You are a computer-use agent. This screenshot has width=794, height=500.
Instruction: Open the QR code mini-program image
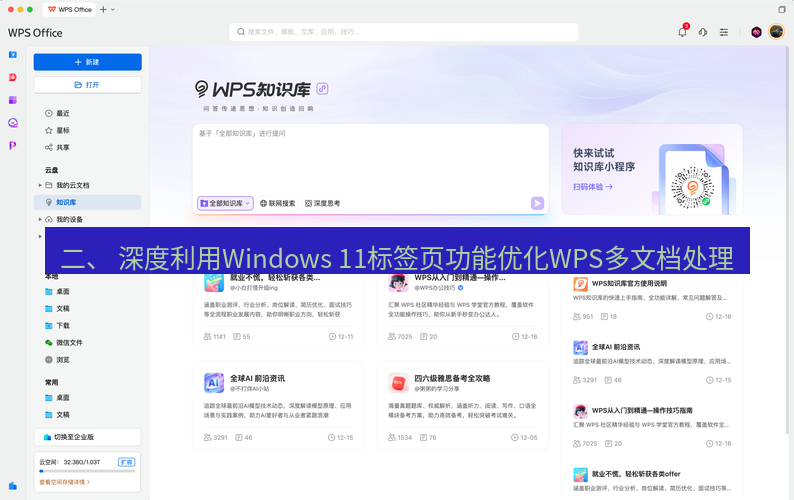(x=693, y=187)
